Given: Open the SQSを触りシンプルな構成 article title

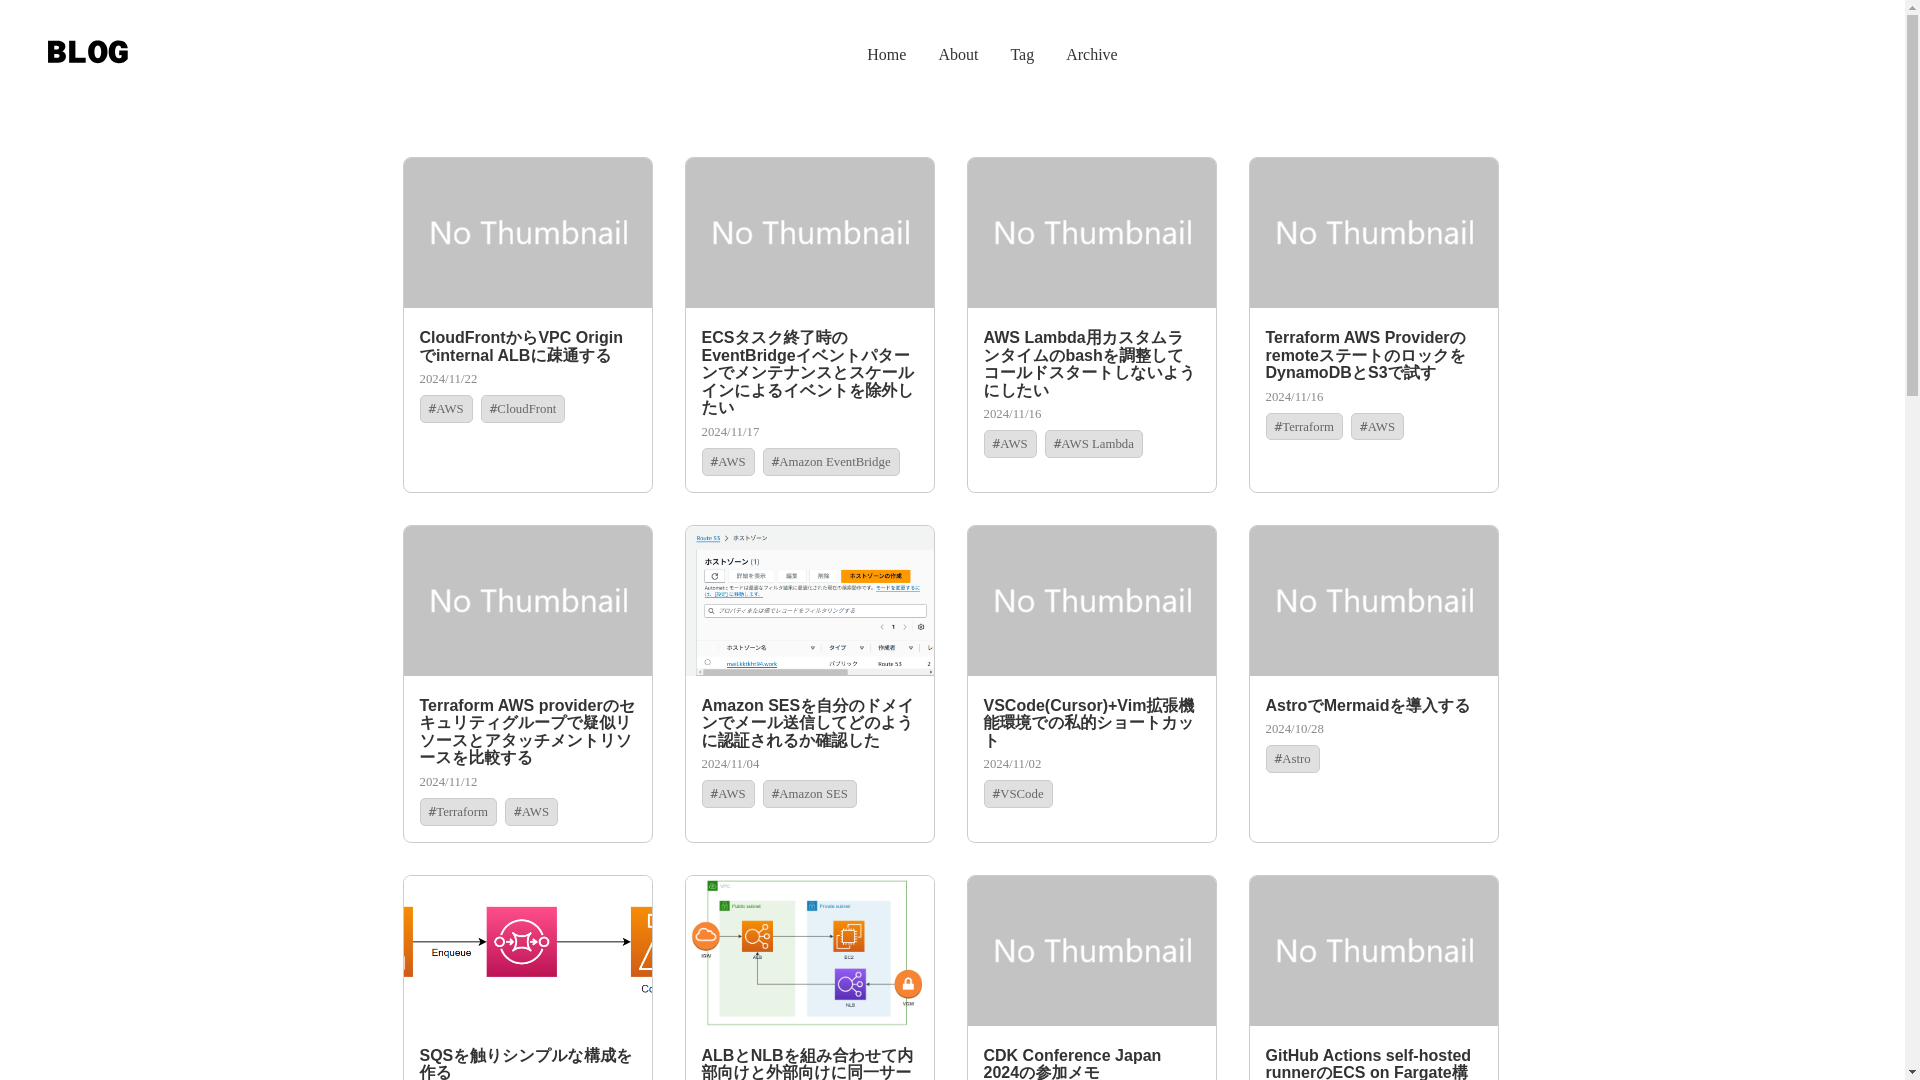Looking at the screenshot, I should [x=526, y=1064].
